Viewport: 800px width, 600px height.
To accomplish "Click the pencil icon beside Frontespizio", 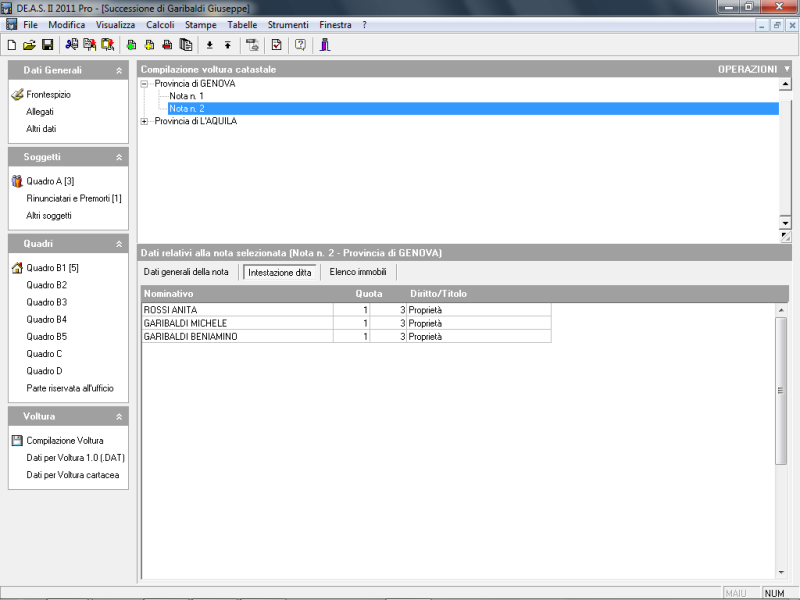I will click(x=17, y=94).
